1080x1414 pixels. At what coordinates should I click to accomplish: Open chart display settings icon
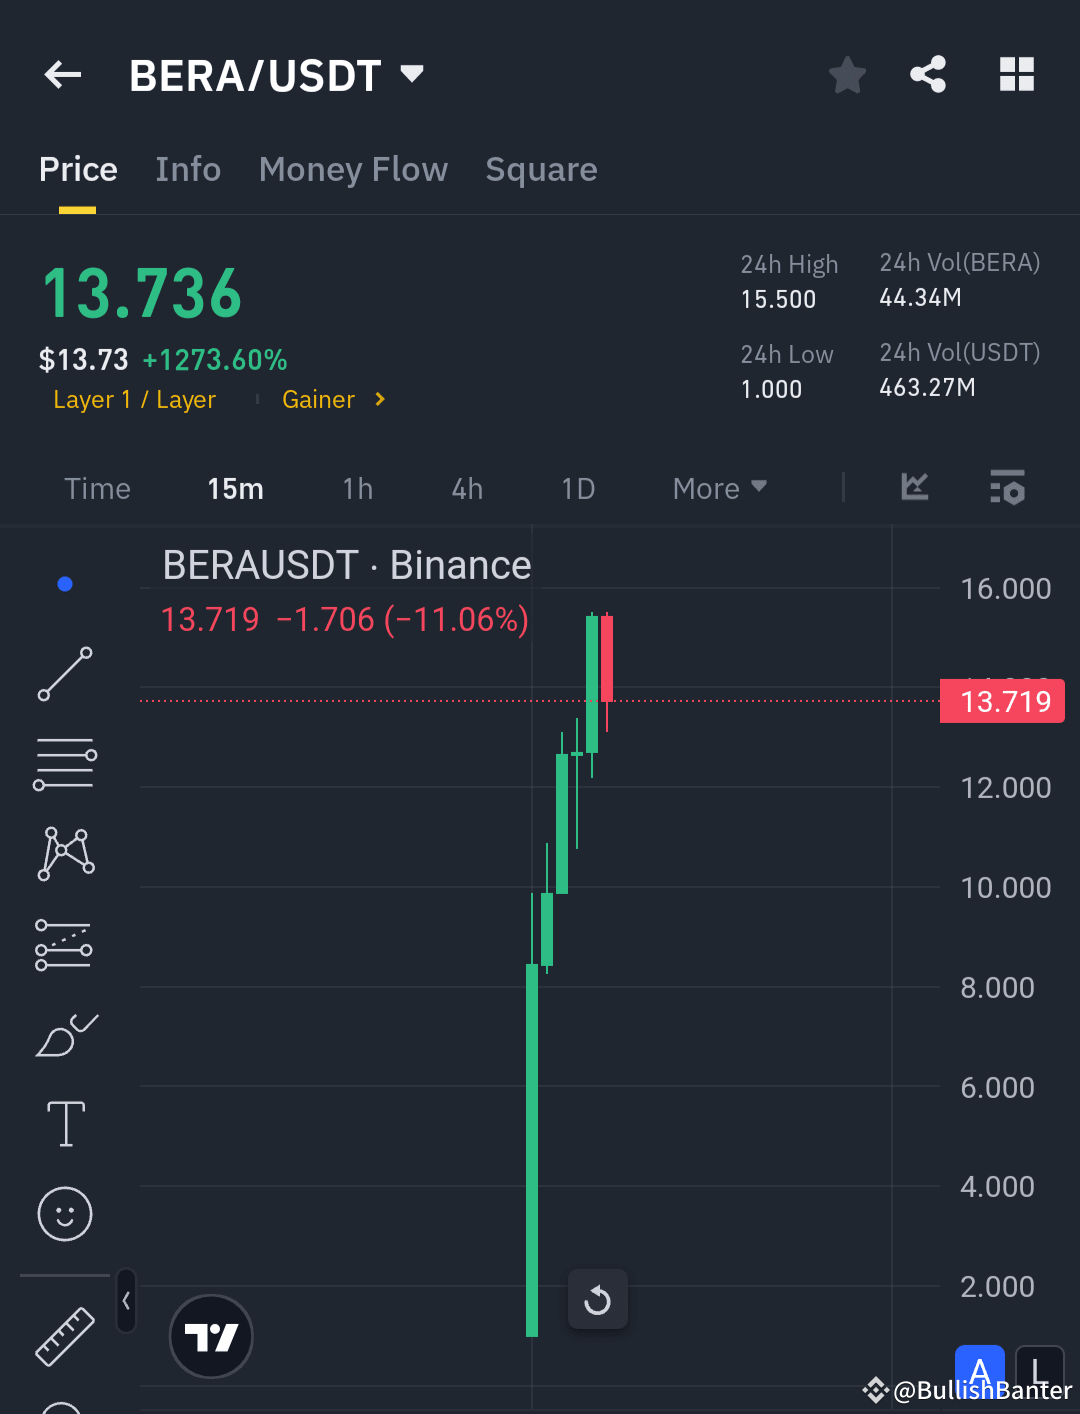1007,488
